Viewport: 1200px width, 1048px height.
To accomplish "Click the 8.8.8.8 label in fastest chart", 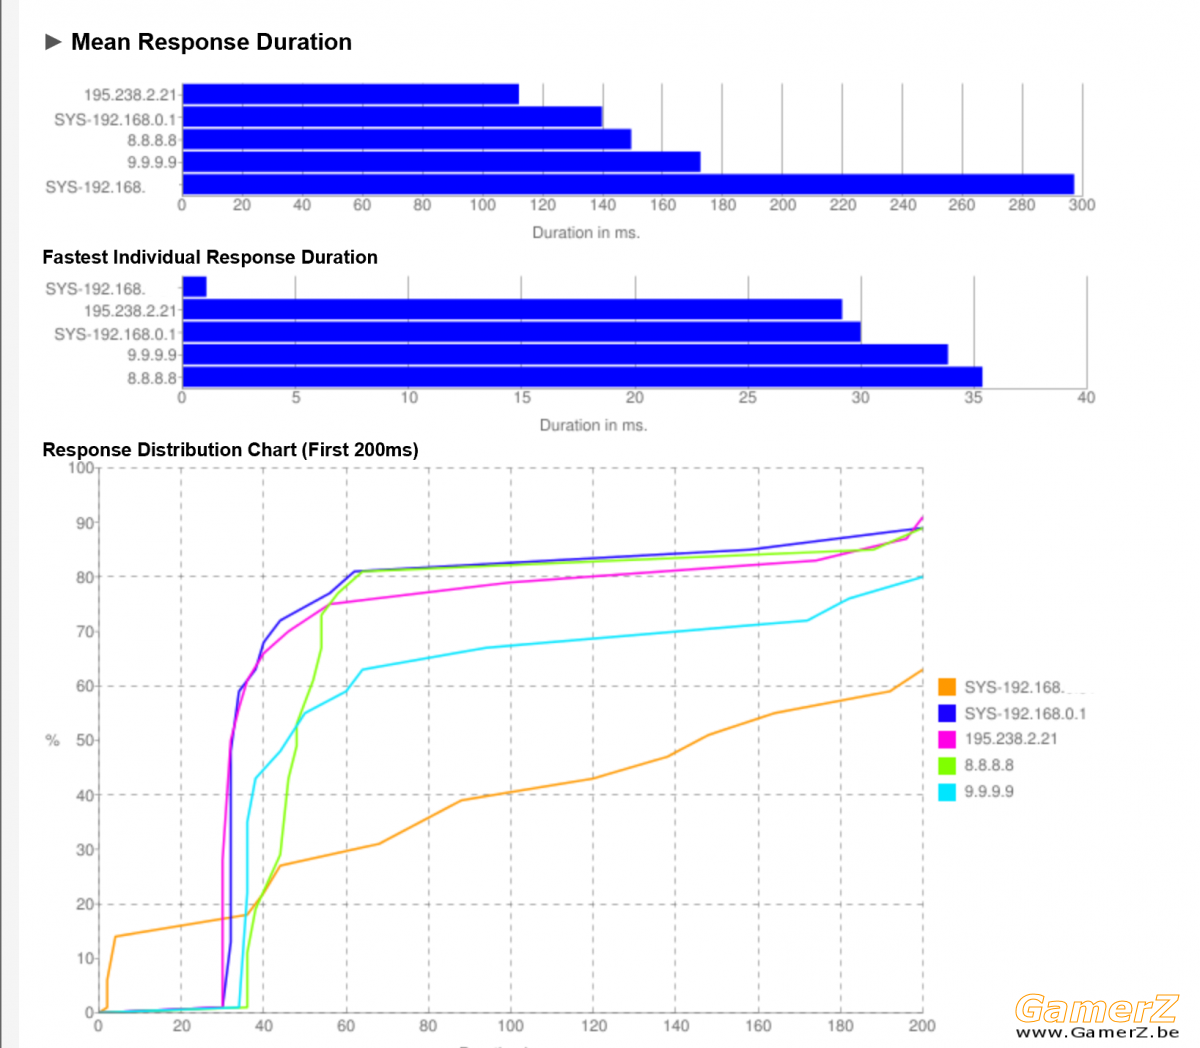I will 152,378.
